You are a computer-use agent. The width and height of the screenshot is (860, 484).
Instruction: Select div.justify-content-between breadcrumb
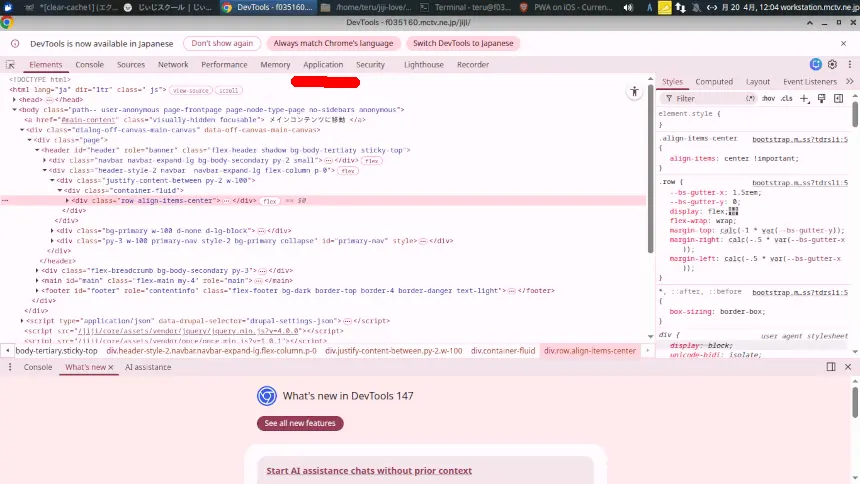(x=393, y=351)
